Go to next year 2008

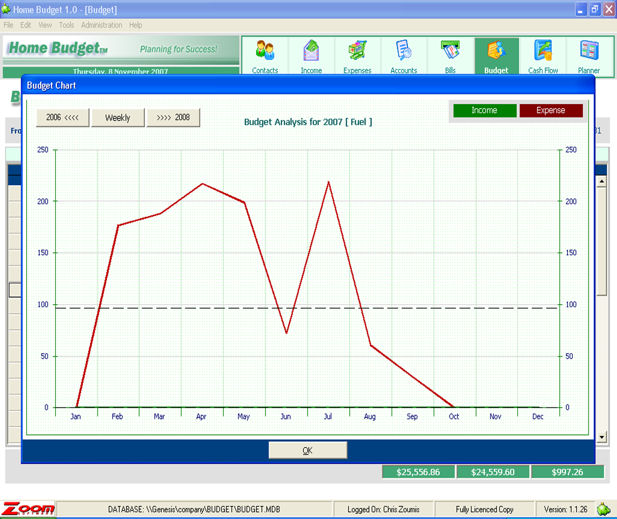pyautogui.click(x=173, y=117)
